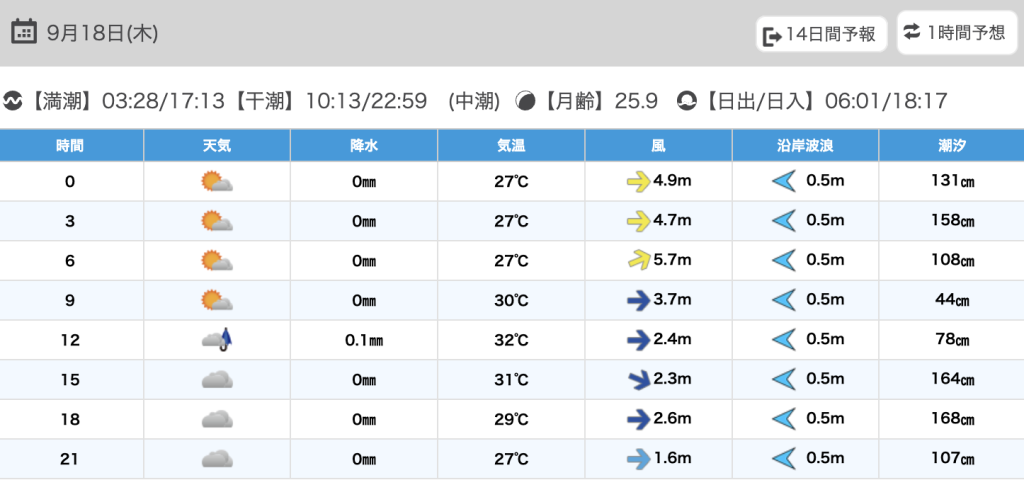Click the calendar icon beside 9月18日
This screenshot has width=1024, height=480.
(x=24, y=32)
